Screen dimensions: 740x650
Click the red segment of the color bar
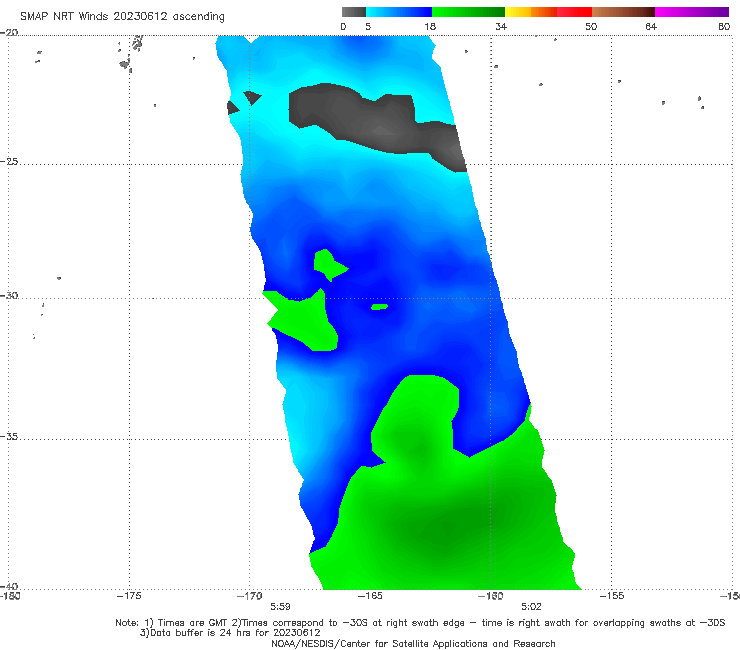coord(574,12)
